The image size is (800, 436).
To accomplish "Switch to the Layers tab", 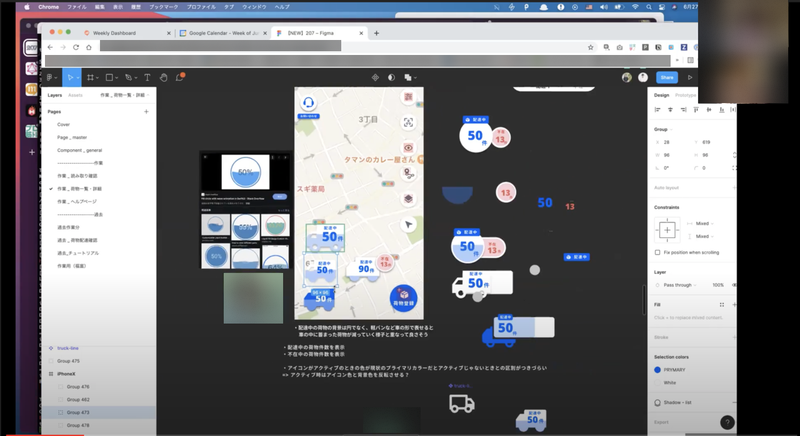I will pos(55,95).
